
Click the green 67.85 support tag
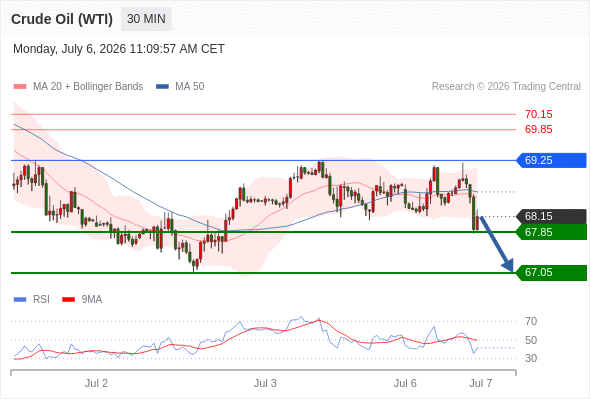551,232
